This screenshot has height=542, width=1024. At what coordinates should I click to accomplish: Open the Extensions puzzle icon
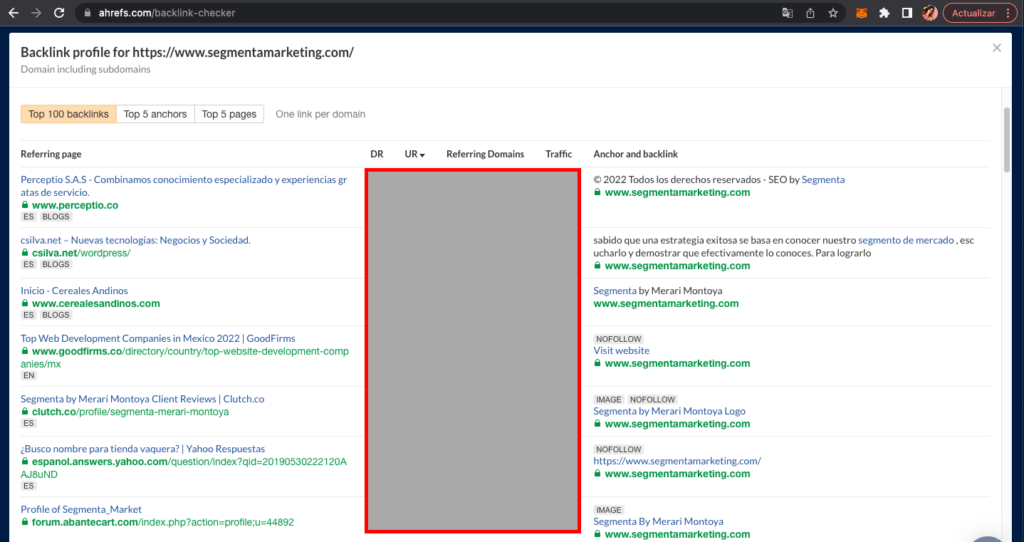[884, 13]
